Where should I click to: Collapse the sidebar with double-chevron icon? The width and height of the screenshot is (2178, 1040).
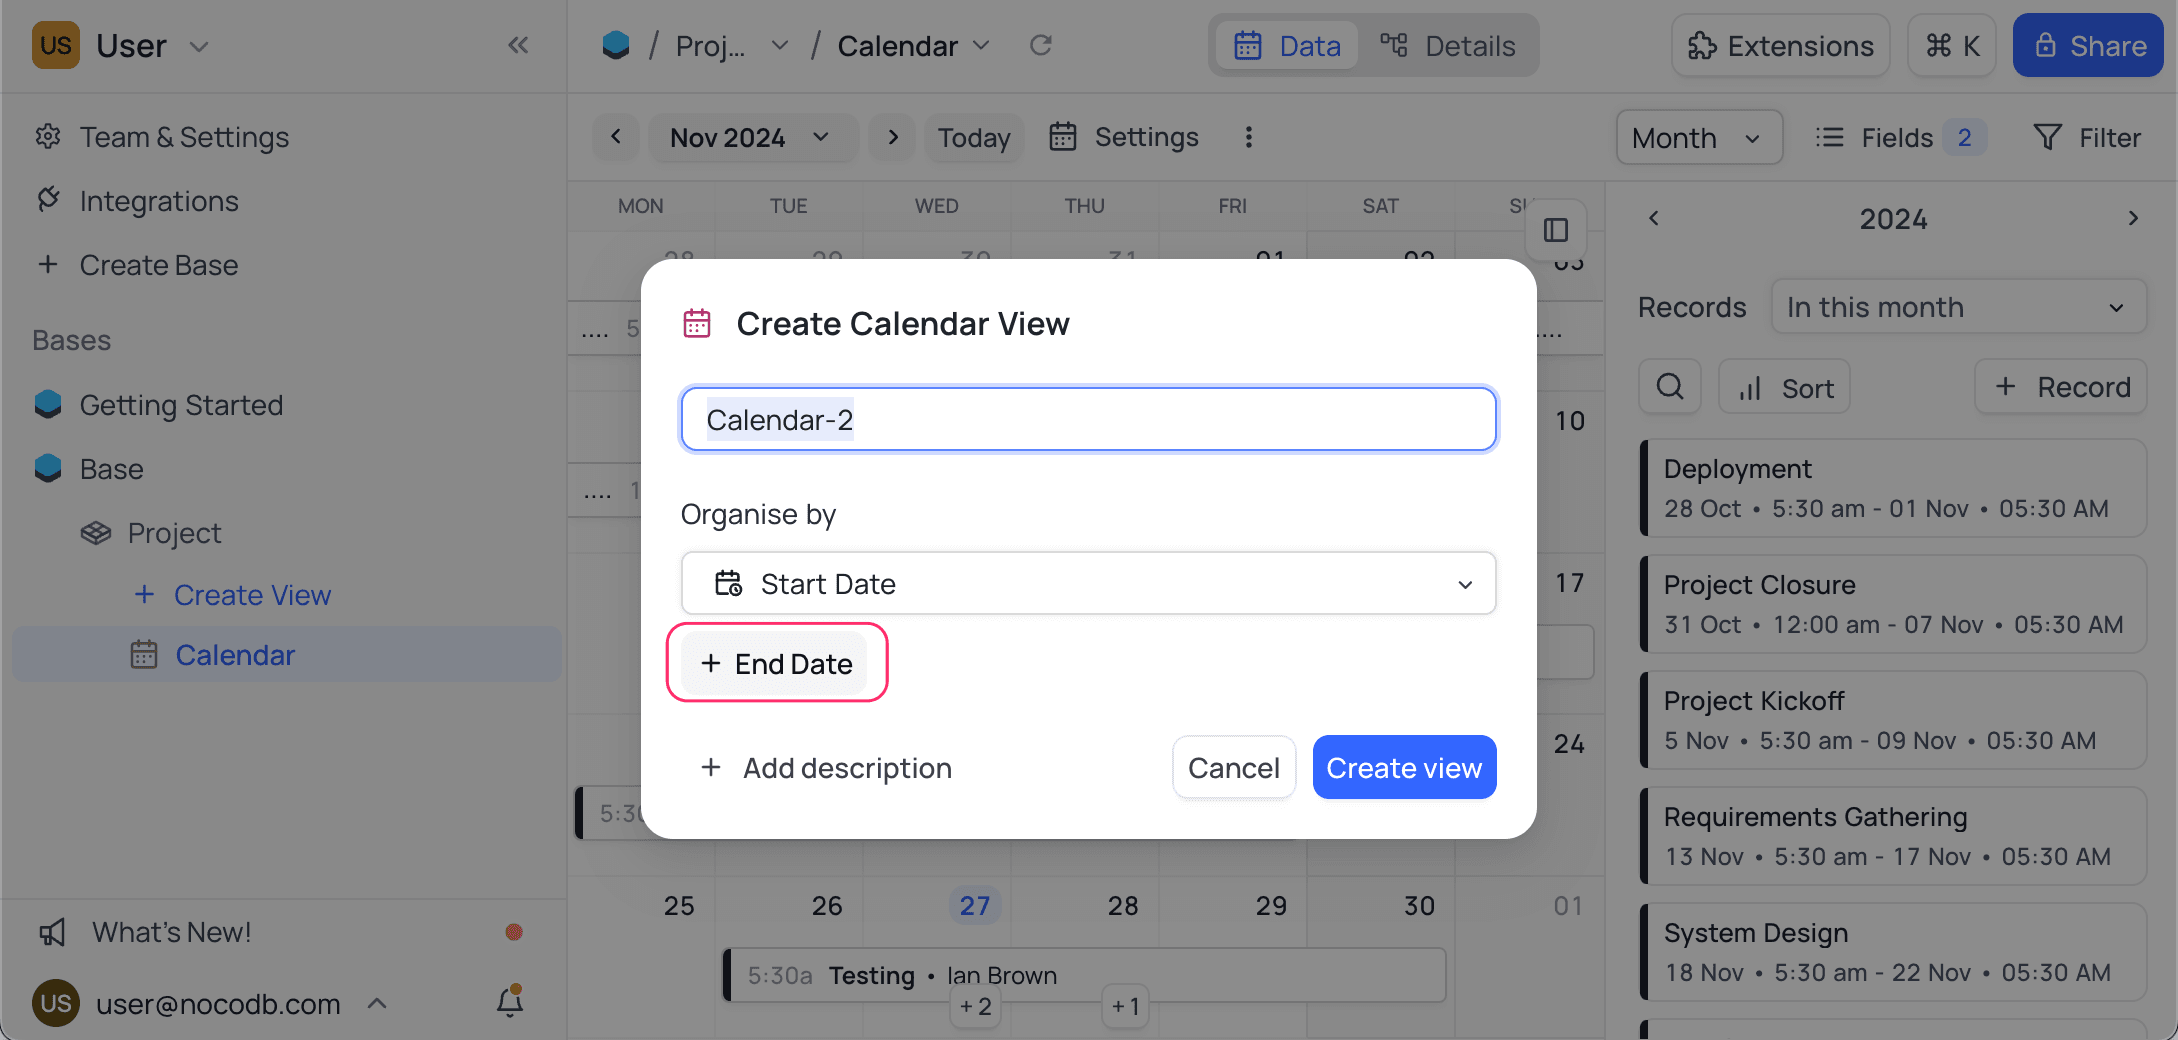click(518, 45)
